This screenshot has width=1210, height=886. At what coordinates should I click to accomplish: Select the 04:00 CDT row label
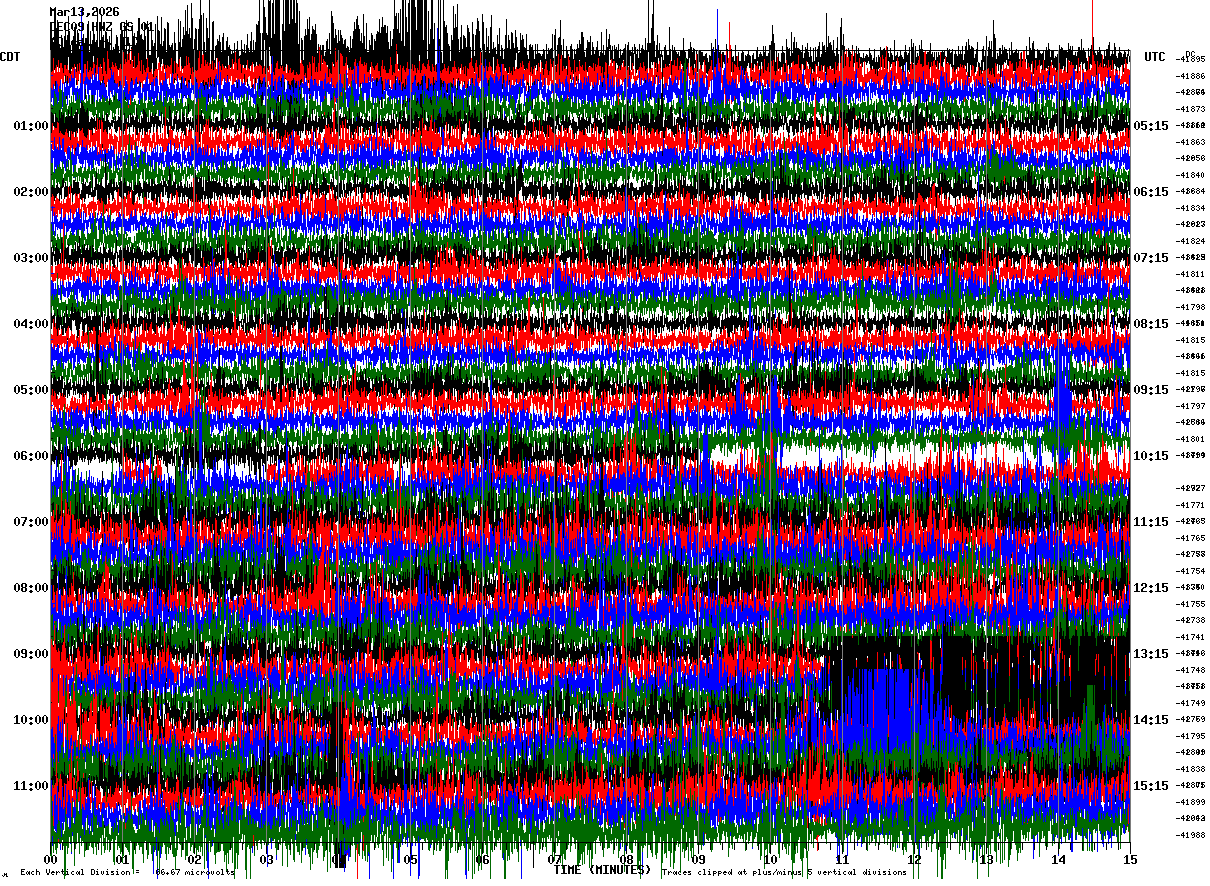pyautogui.click(x=30, y=324)
